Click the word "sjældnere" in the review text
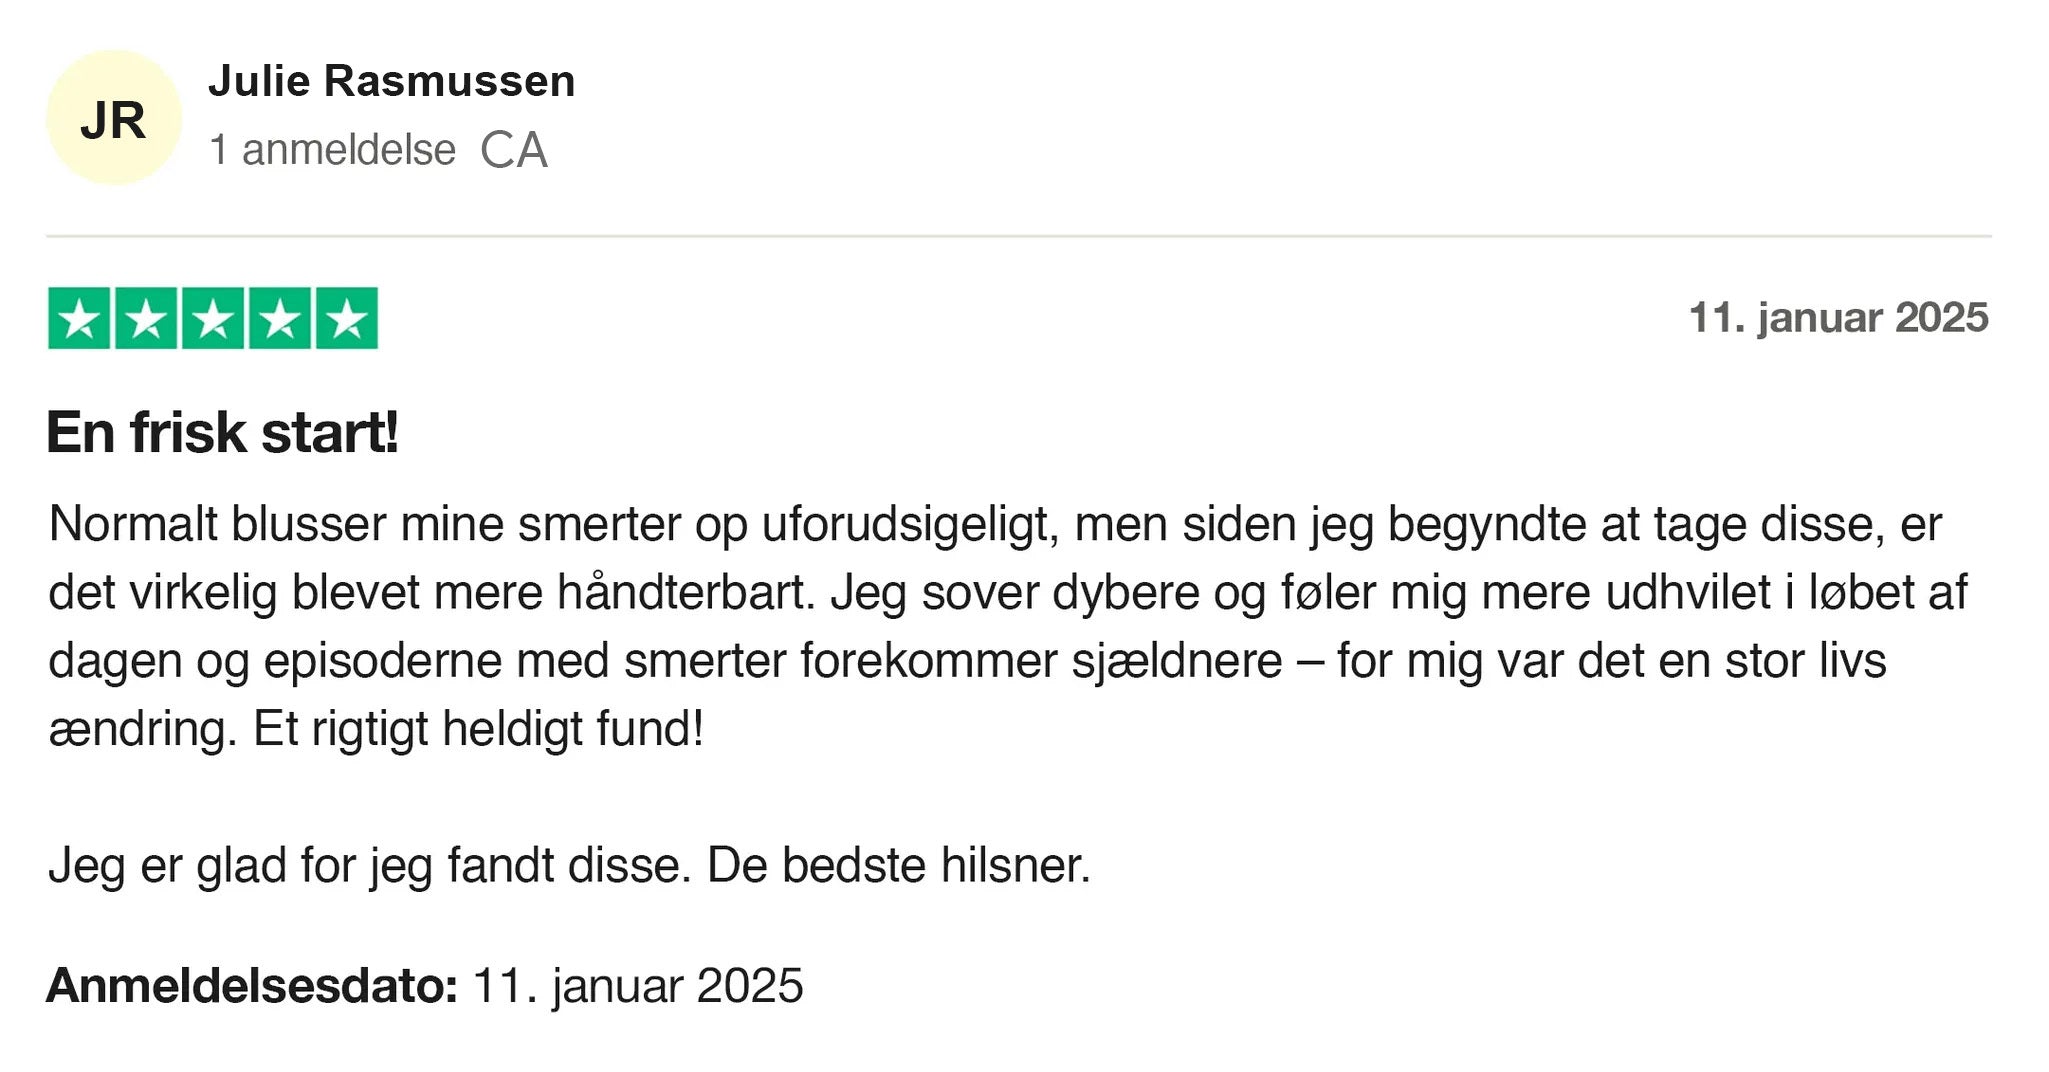2049x1072 pixels. tap(1177, 660)
